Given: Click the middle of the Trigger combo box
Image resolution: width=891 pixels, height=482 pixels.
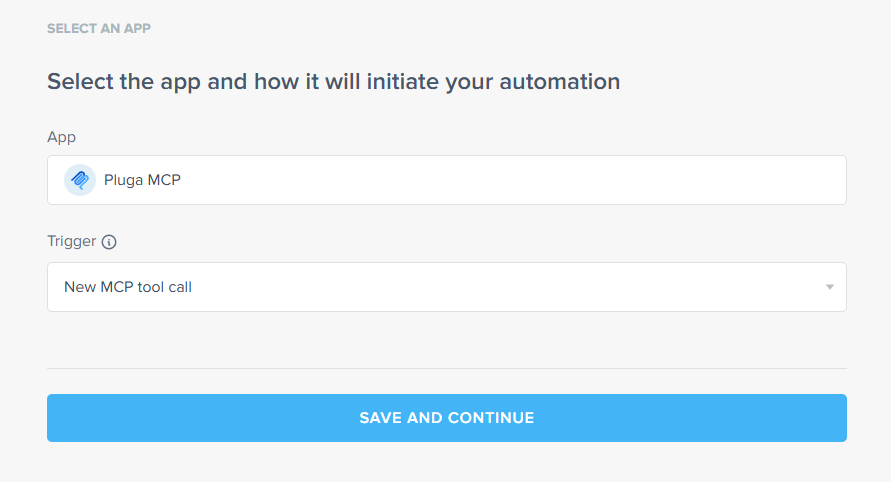Looking at the screenshot, I should coord(447,287).
